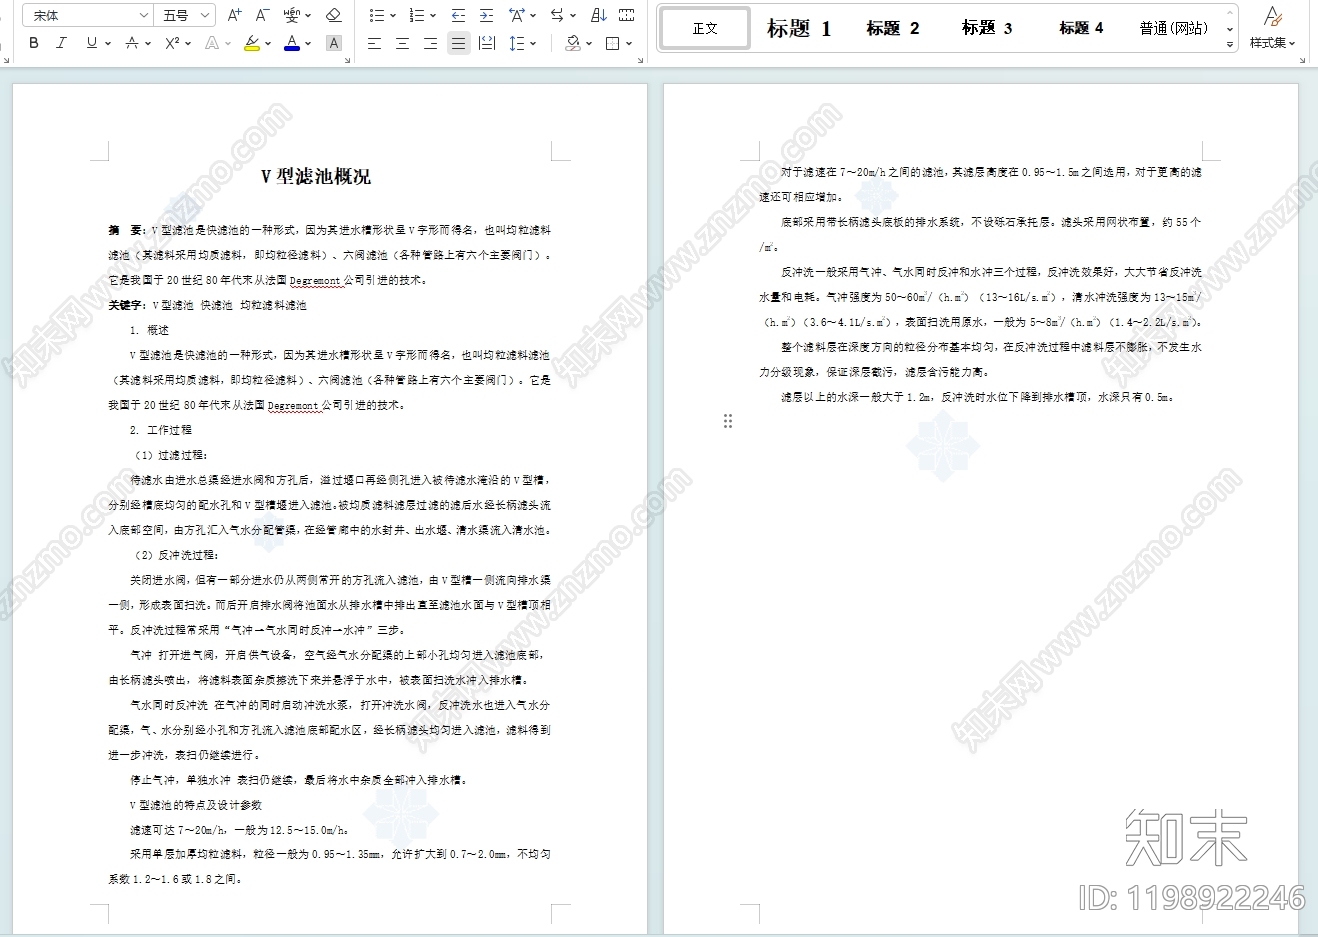
Task: Apply the 标题 4 style
Action: pyautogui.click(x=1081, y=28)
